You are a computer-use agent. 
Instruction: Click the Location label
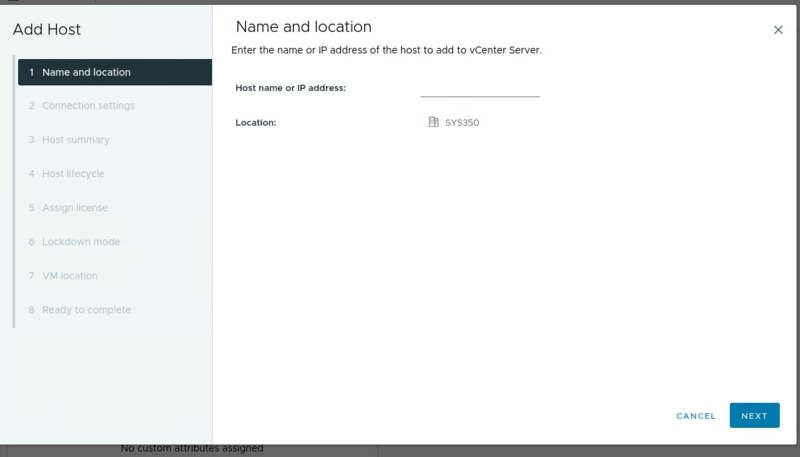click(256, 122)
